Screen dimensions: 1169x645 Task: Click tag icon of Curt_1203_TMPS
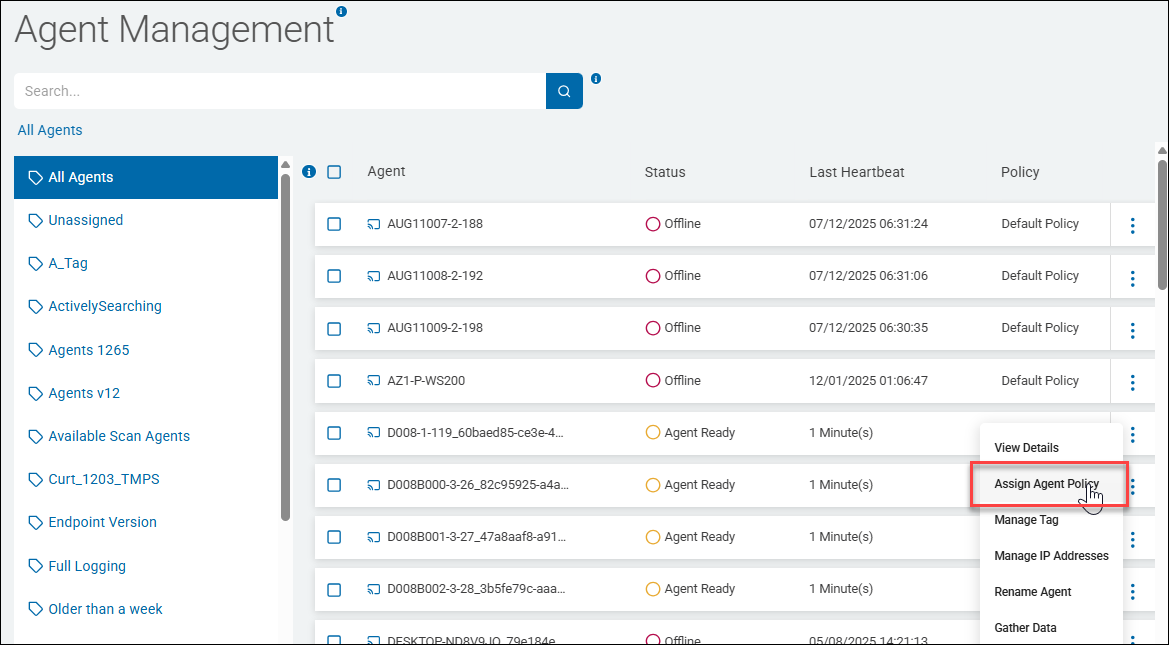tap(35, 479)
